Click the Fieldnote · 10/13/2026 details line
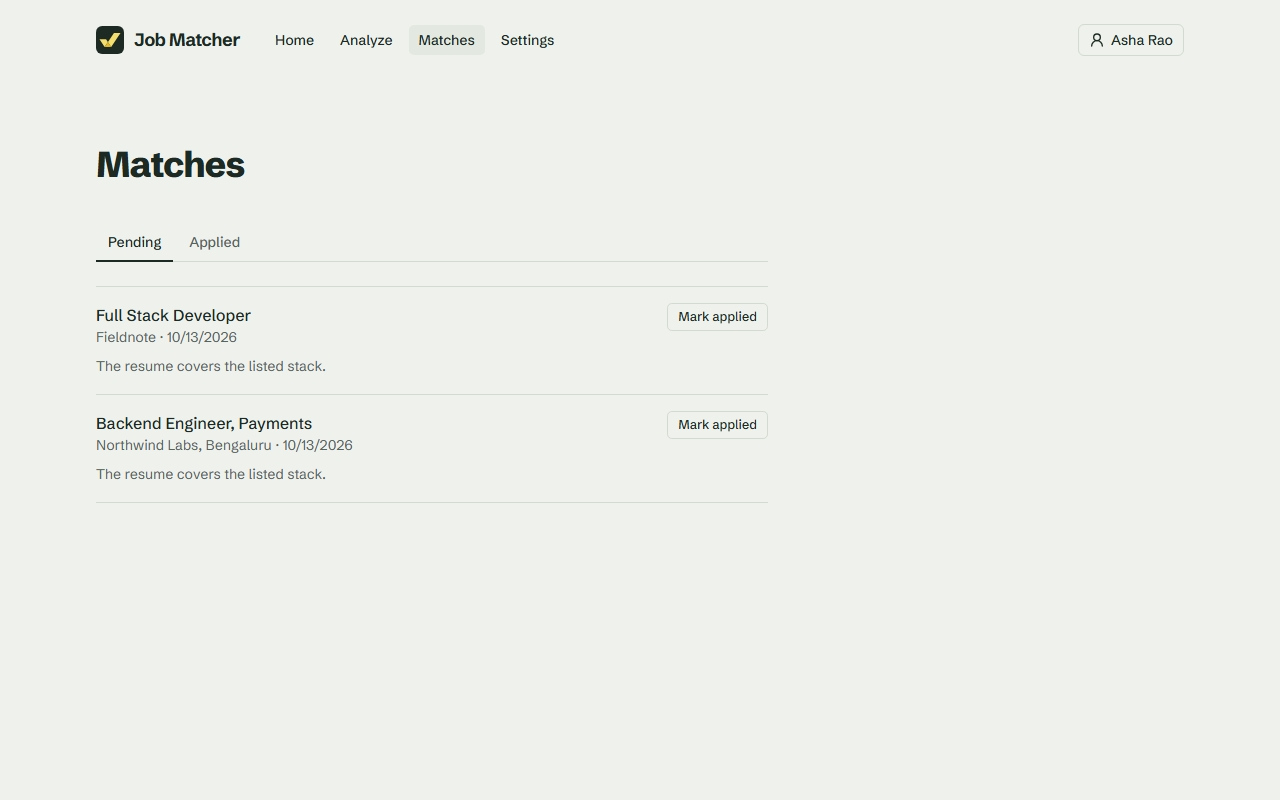This screenshot has width=1280, height=800. coord(166,337)
